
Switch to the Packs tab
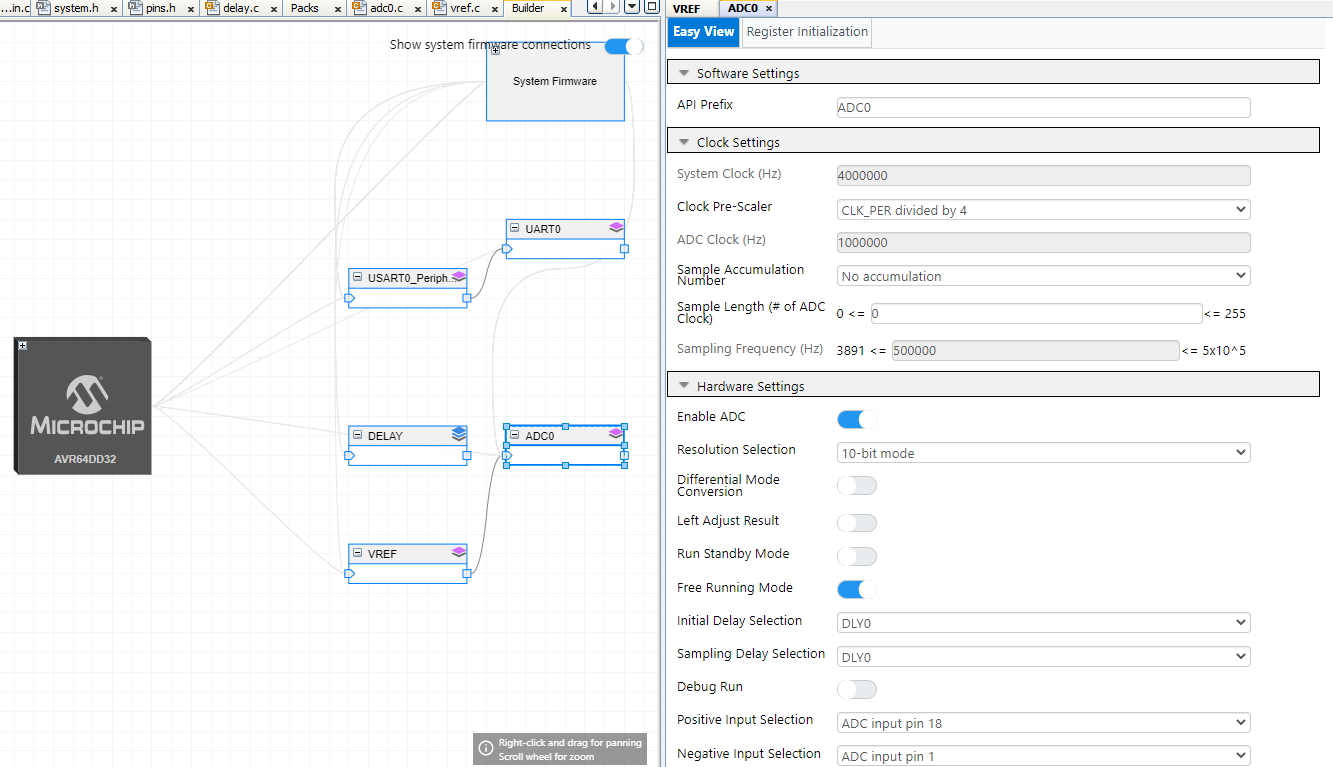(x=305, y=8)
